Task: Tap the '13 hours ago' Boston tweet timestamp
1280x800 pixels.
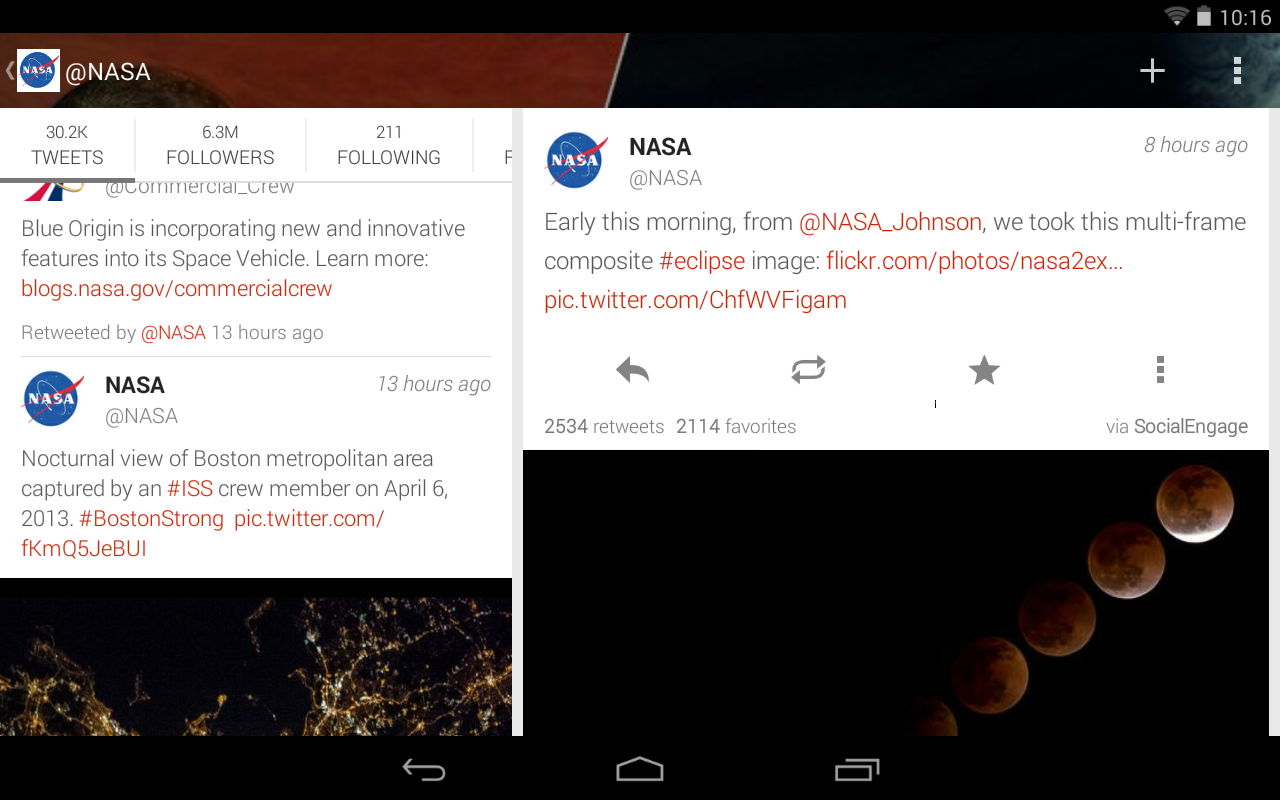Action: click(x=434, y=384)
